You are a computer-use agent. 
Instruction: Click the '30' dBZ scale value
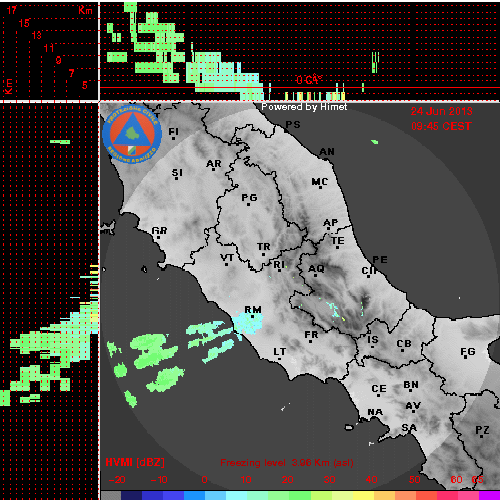[329, 480]
